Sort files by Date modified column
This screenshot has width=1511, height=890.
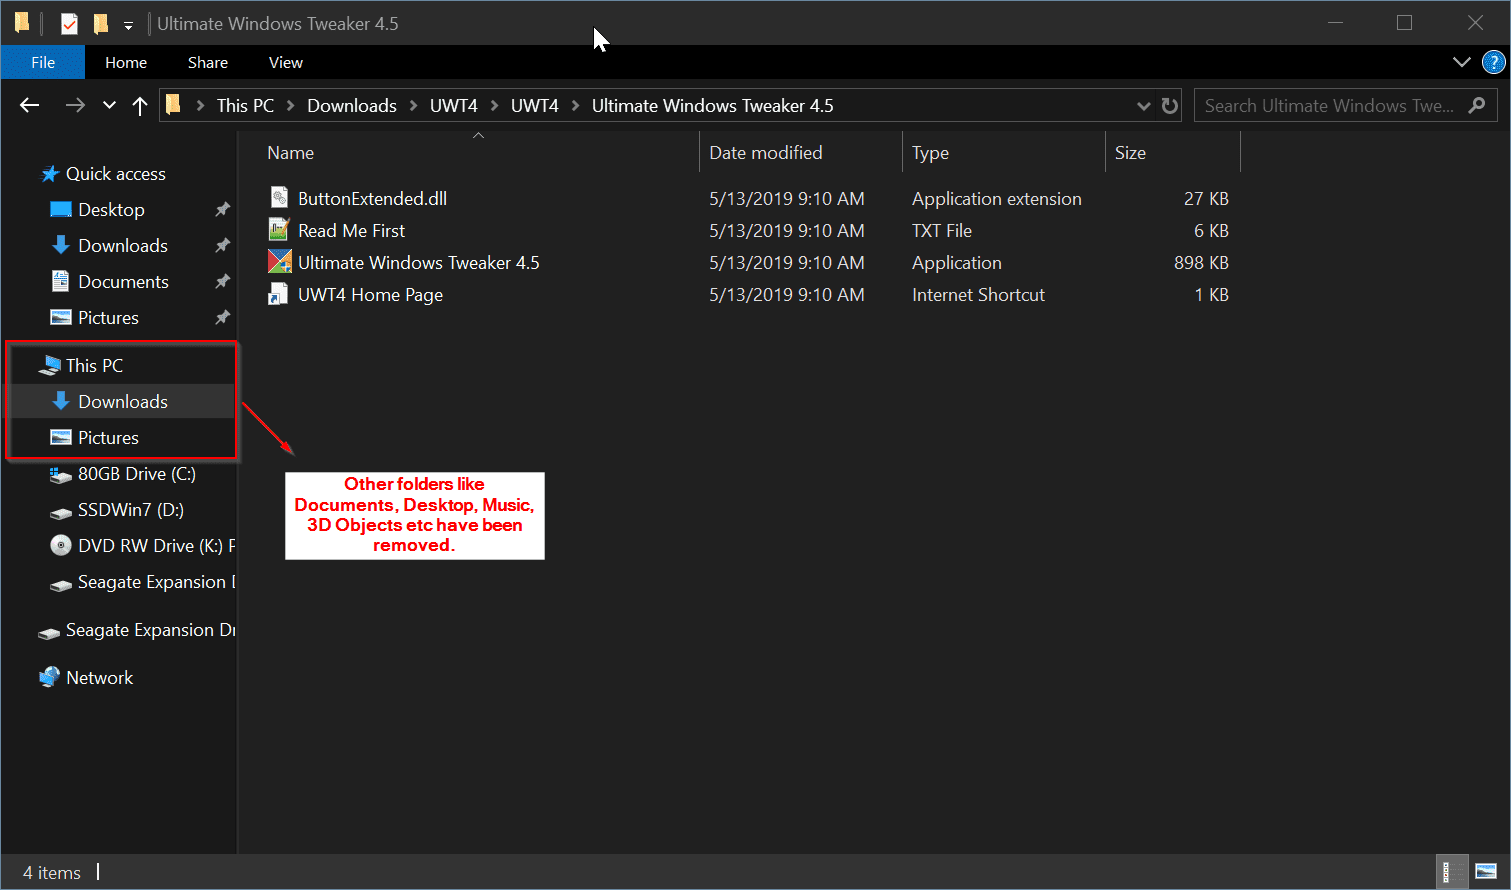(765, 153)
